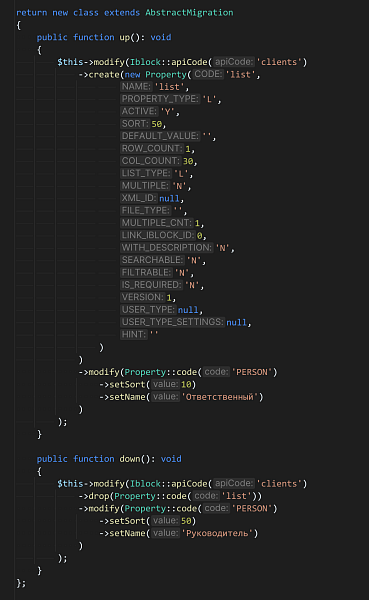This screenshot has width=369, height=600.
Task: Click null value after XML_ID:
Action: [x=169, y=198]
